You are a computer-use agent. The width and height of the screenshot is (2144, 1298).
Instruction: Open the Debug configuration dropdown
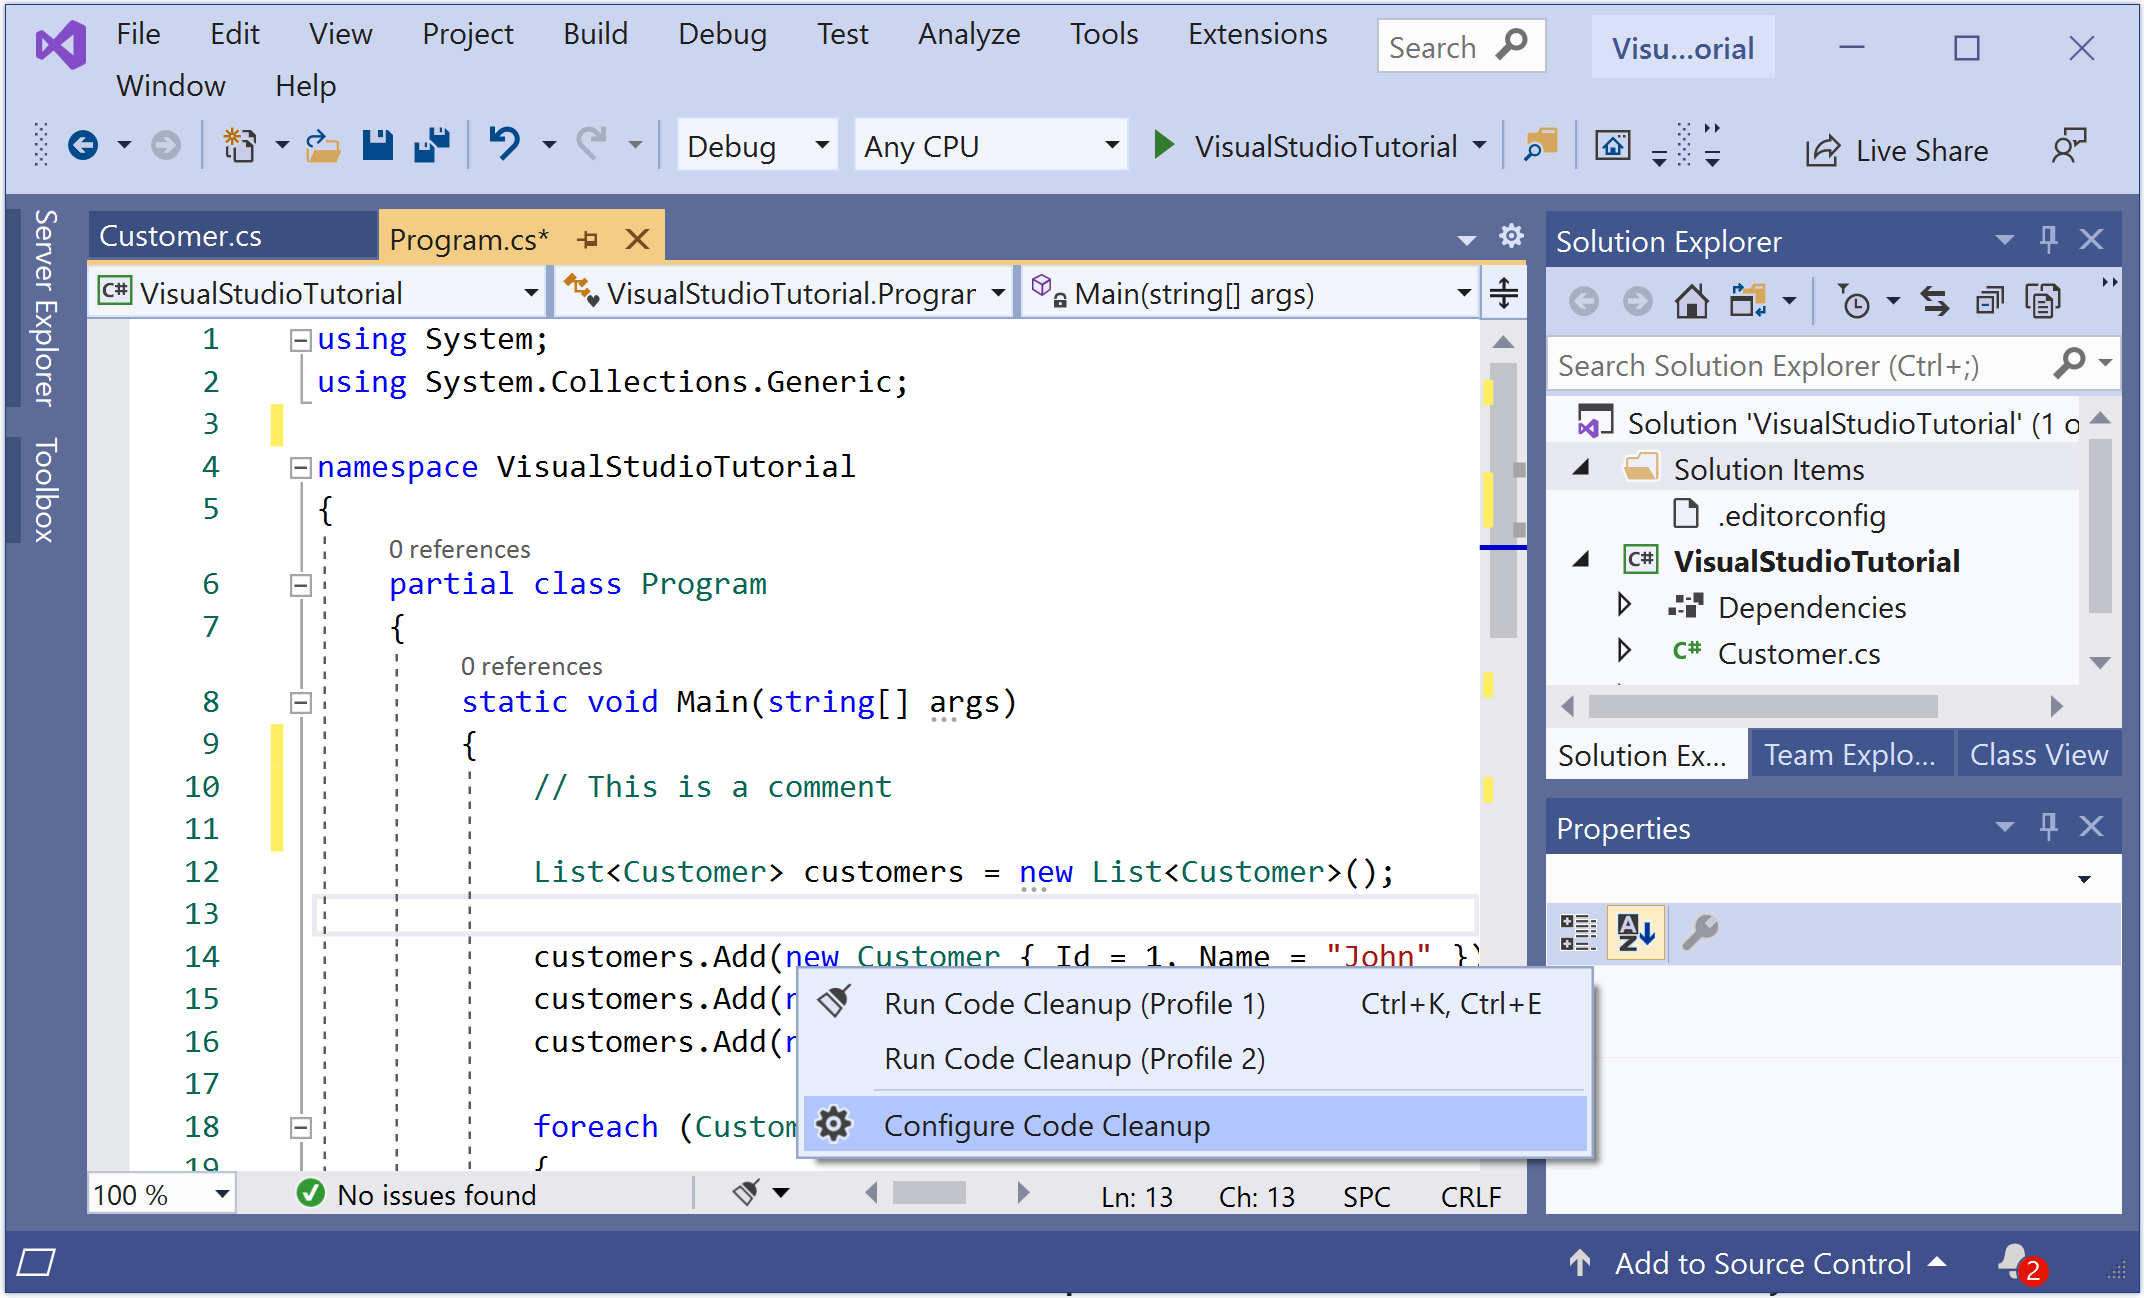758,146
